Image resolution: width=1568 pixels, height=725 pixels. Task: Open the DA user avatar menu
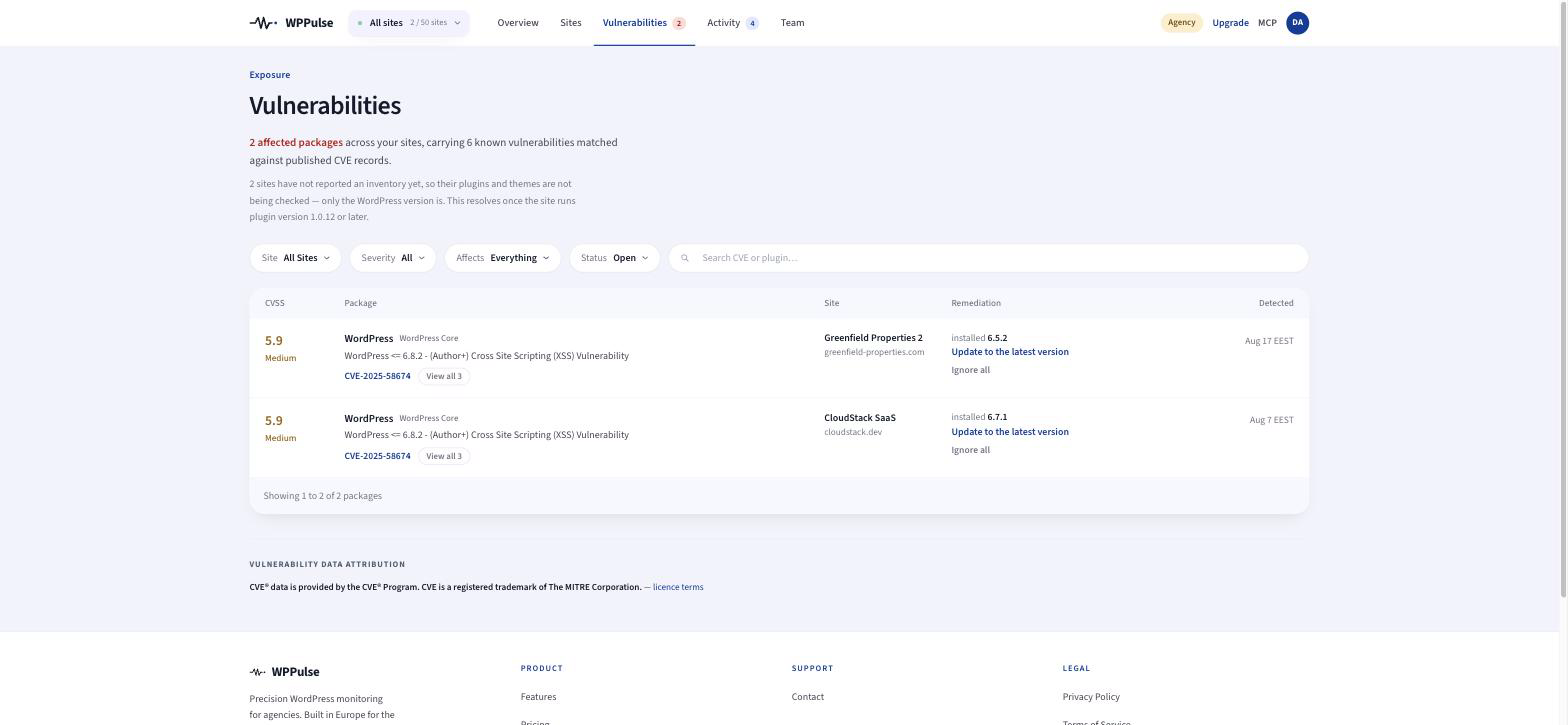[x=1298, y=23]
